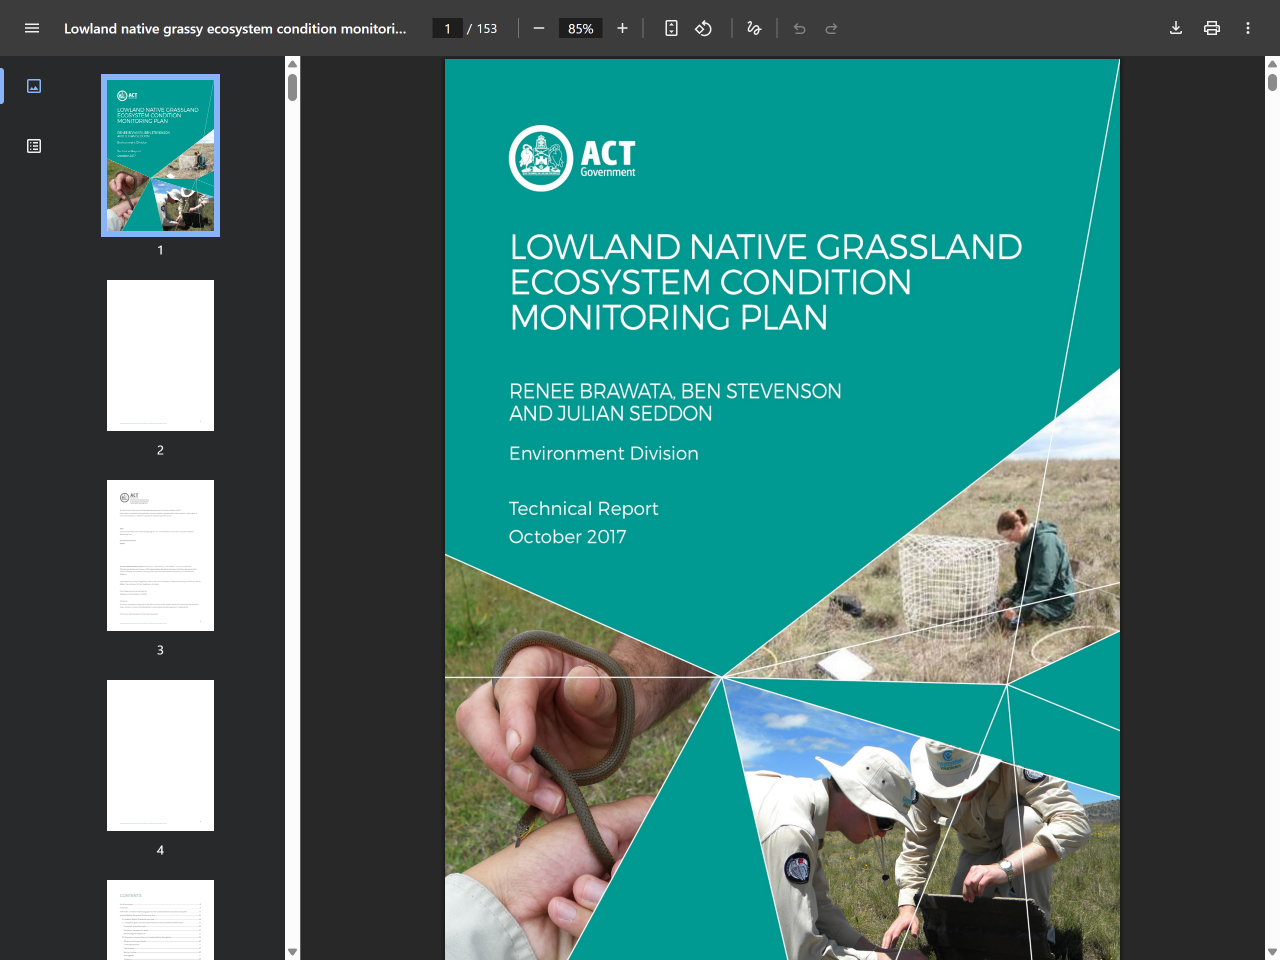Click the zoom in plus button
This screenshot has height=960, width=1280.
pyautogui.click(x=622, y=28)
